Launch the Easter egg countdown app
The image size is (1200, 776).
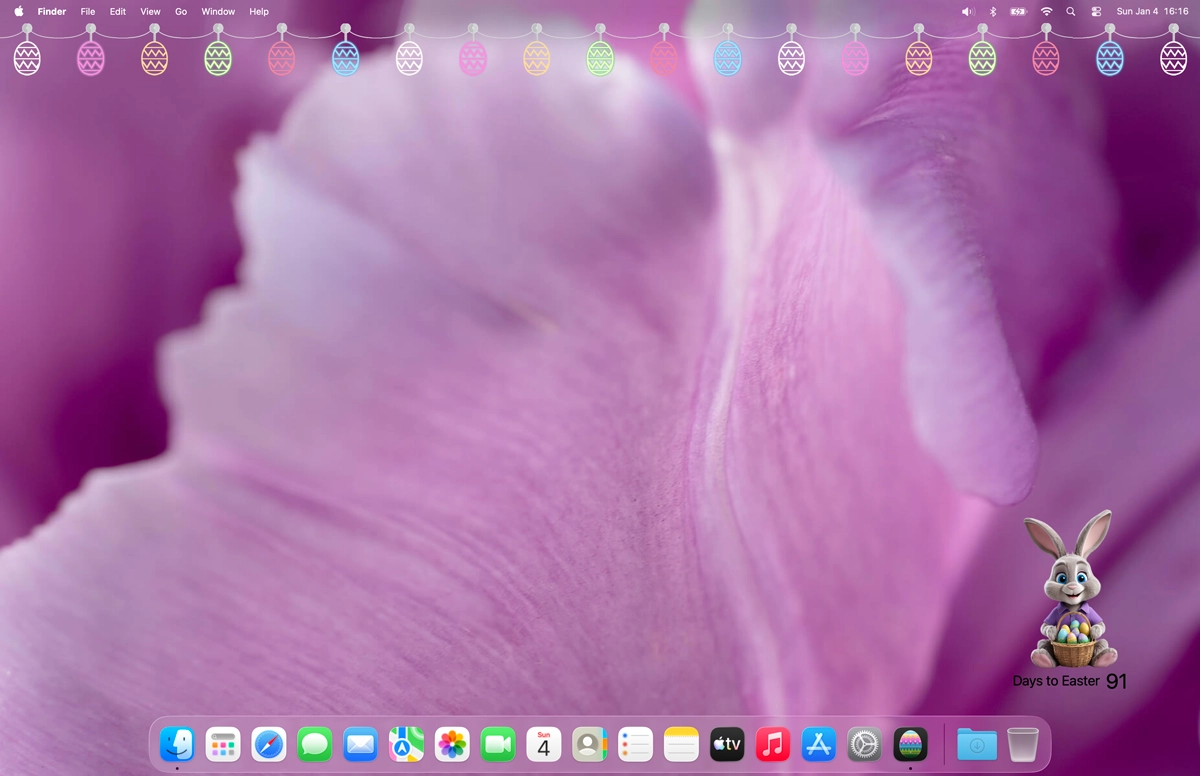coord(910,744)
